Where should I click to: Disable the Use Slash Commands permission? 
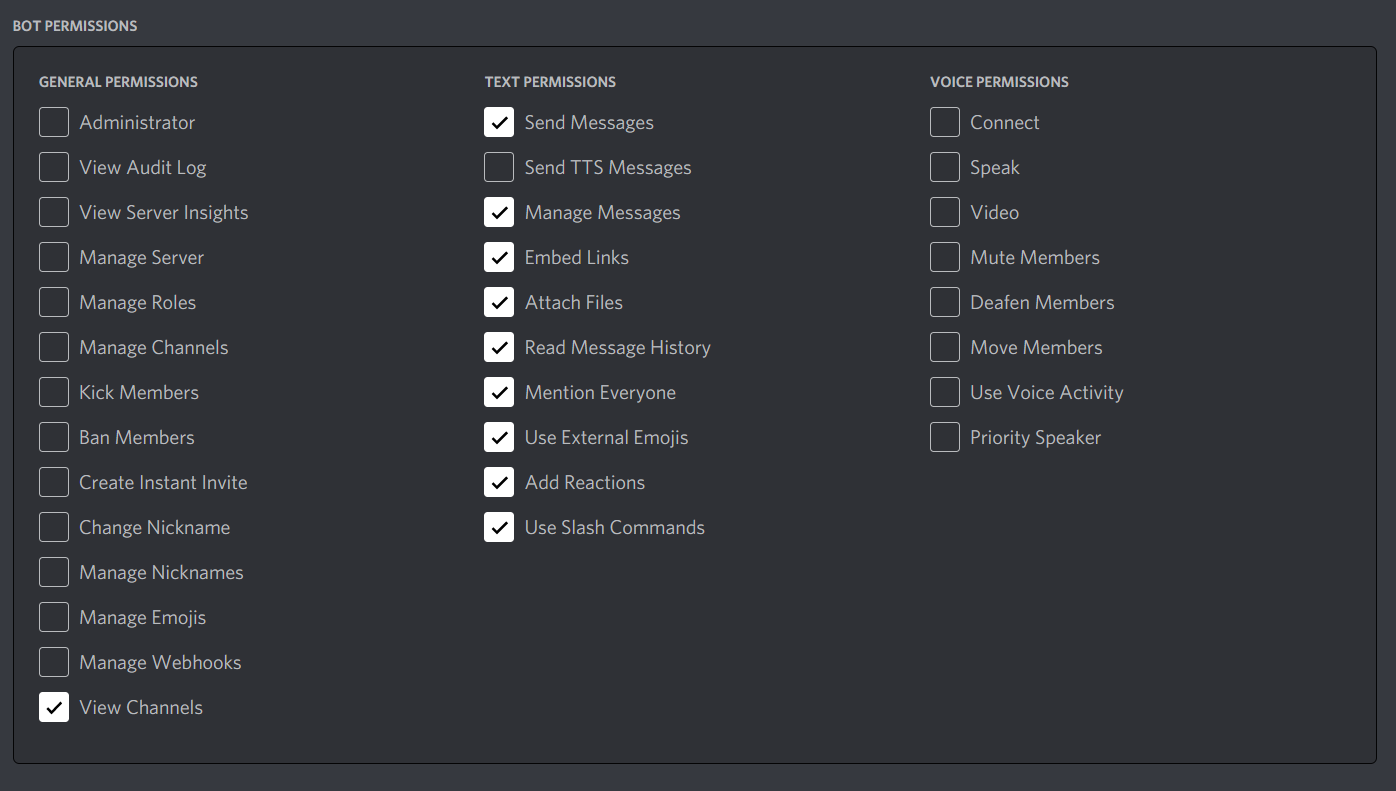tap(499, 527)
